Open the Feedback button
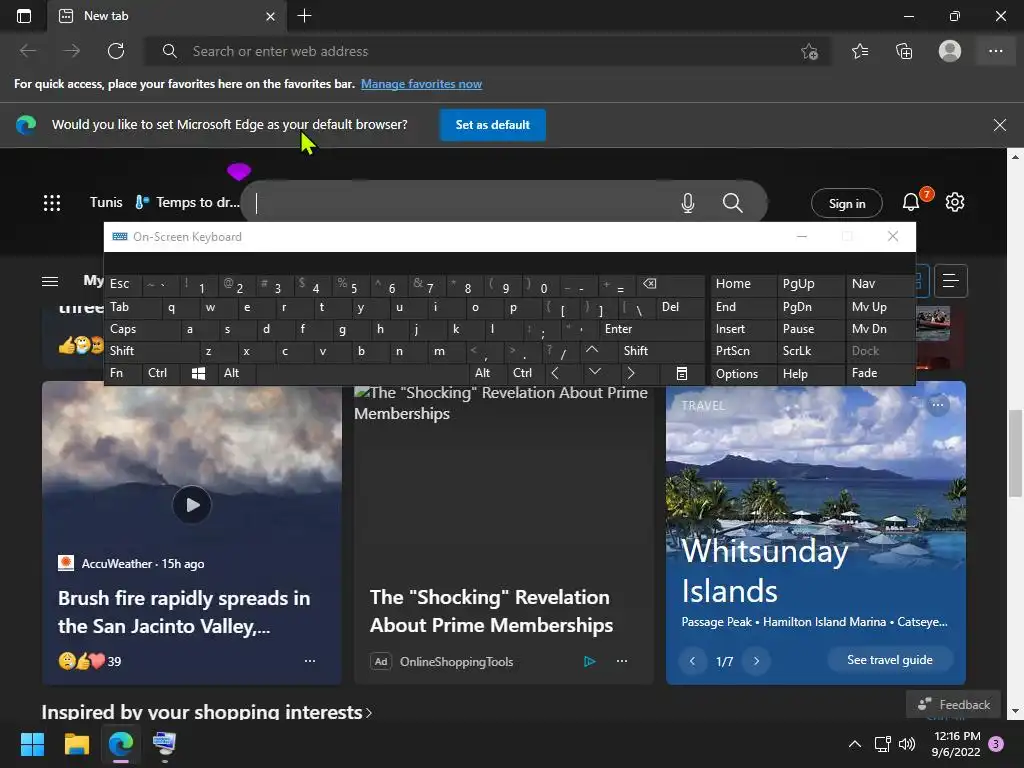The image size is (1024, 768). coord(953,704)
